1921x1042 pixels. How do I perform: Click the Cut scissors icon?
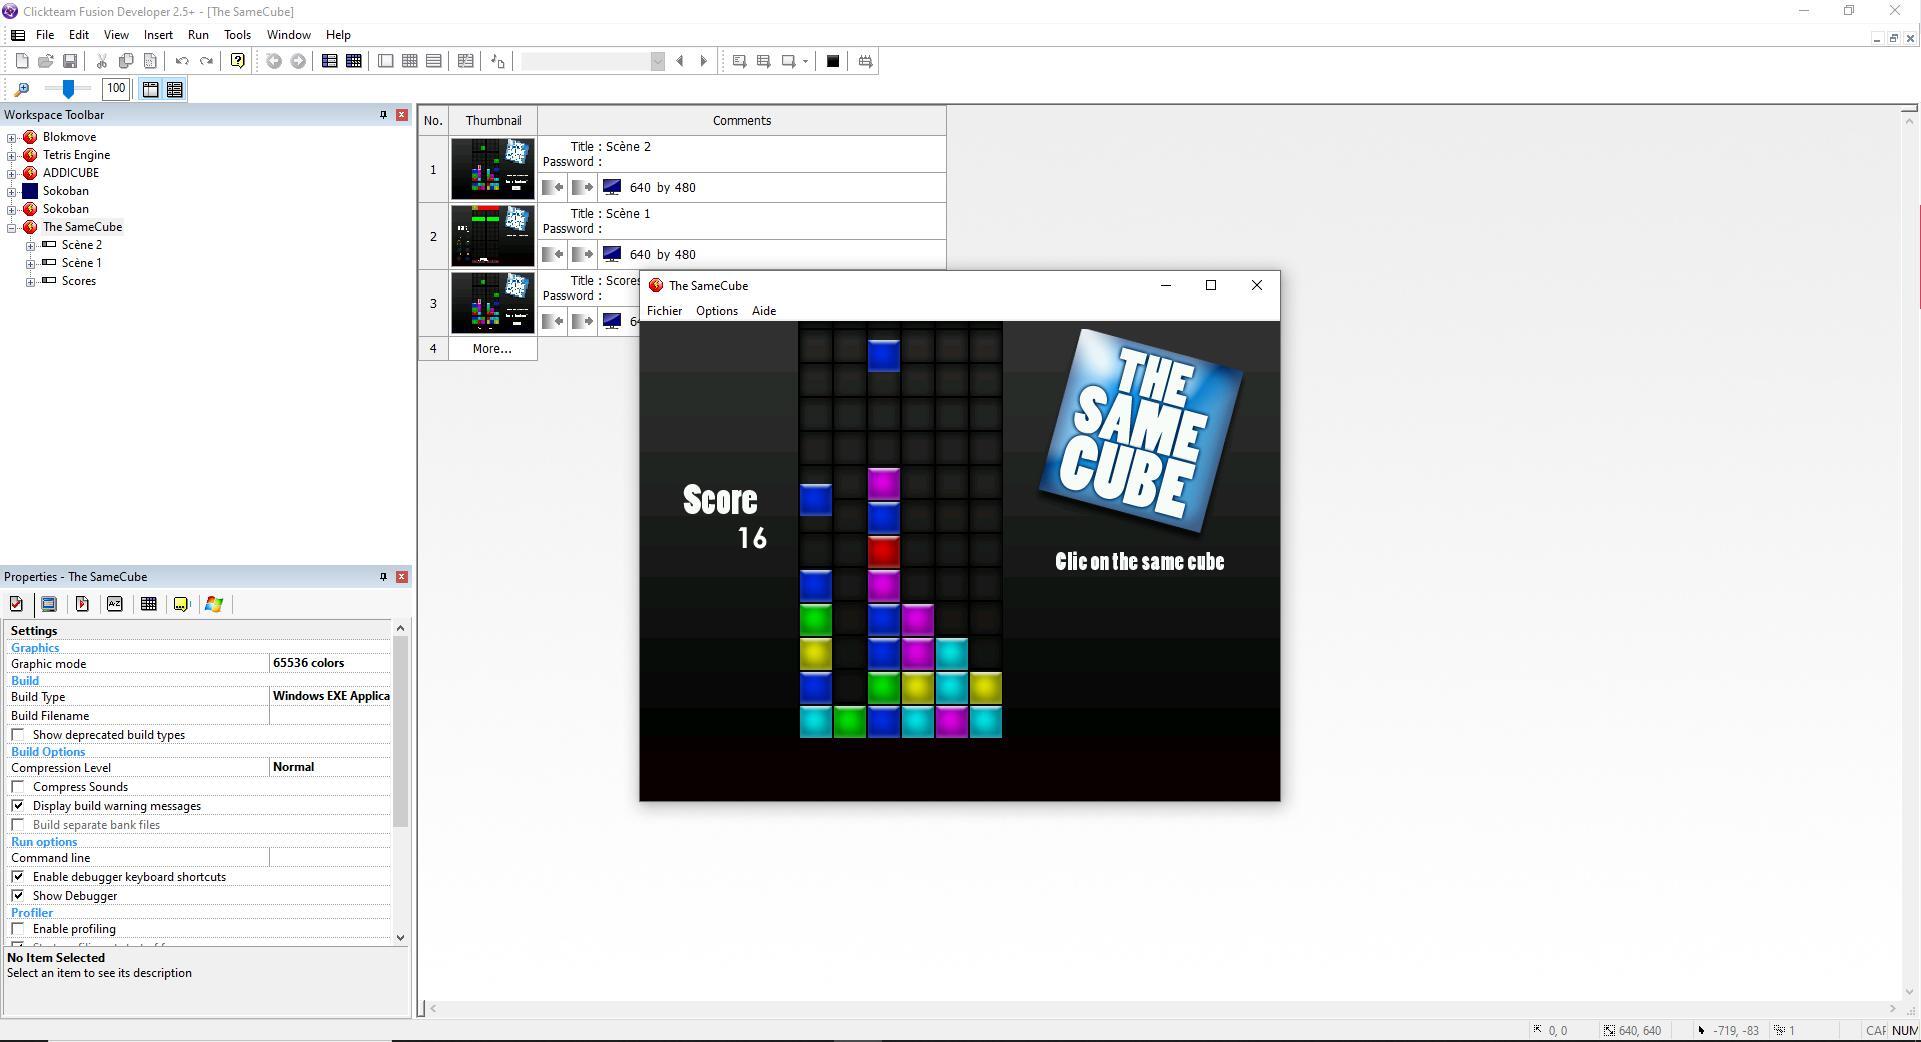(x=101, y=61)
